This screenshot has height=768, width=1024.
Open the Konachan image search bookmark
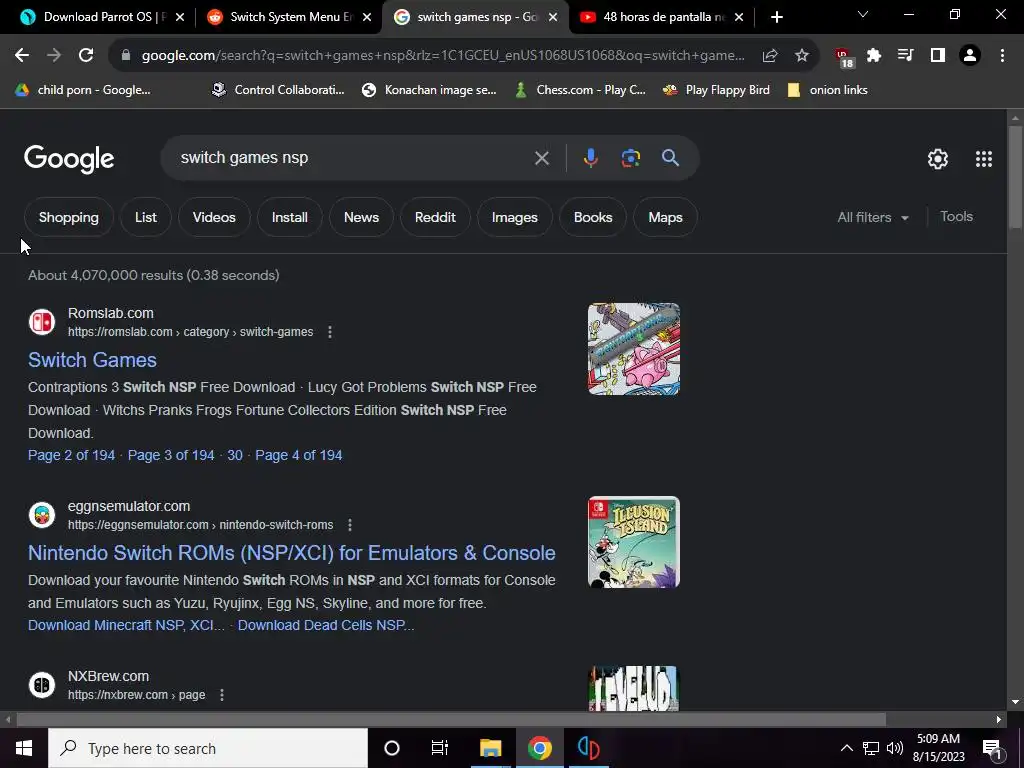tap(430, 90)
